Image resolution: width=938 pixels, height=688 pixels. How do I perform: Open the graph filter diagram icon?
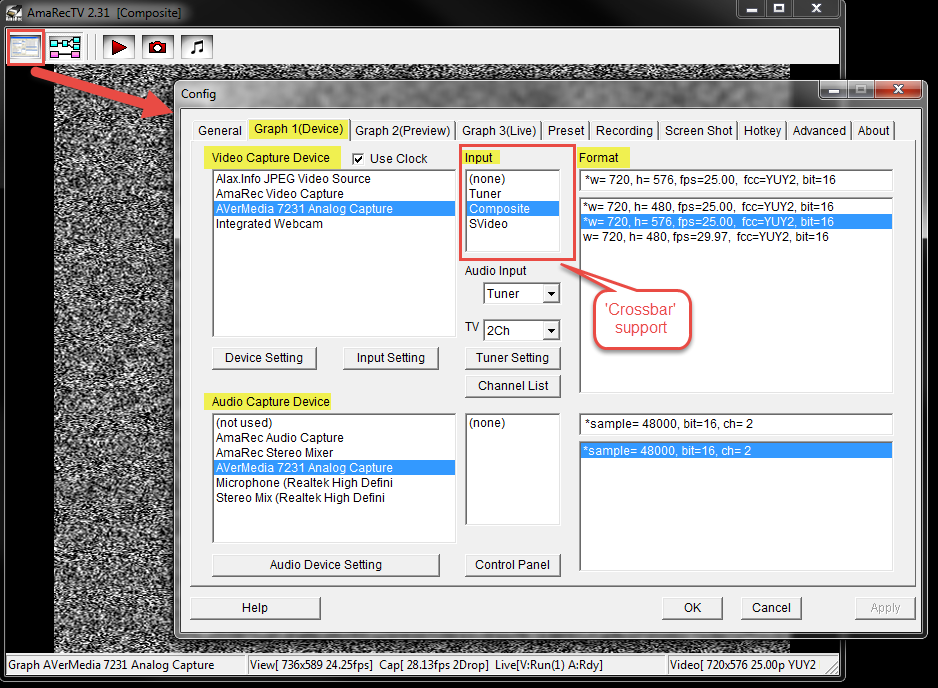pyautogui.click(x=65, y=47)
